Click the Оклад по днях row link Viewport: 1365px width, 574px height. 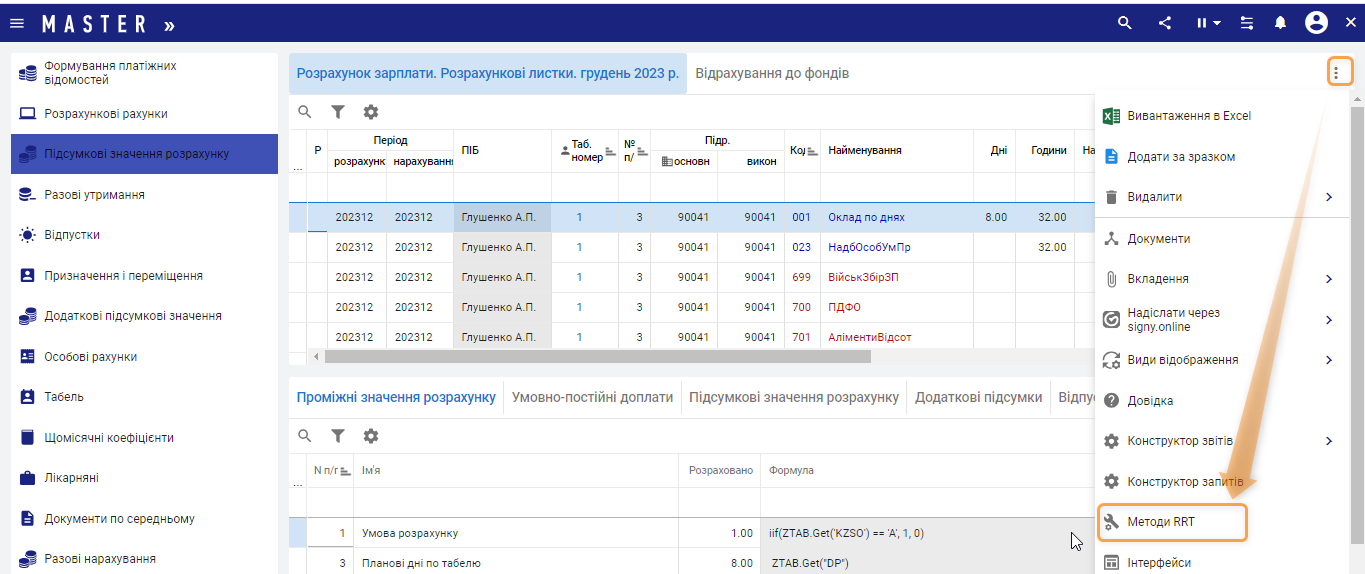coord(866,217)
